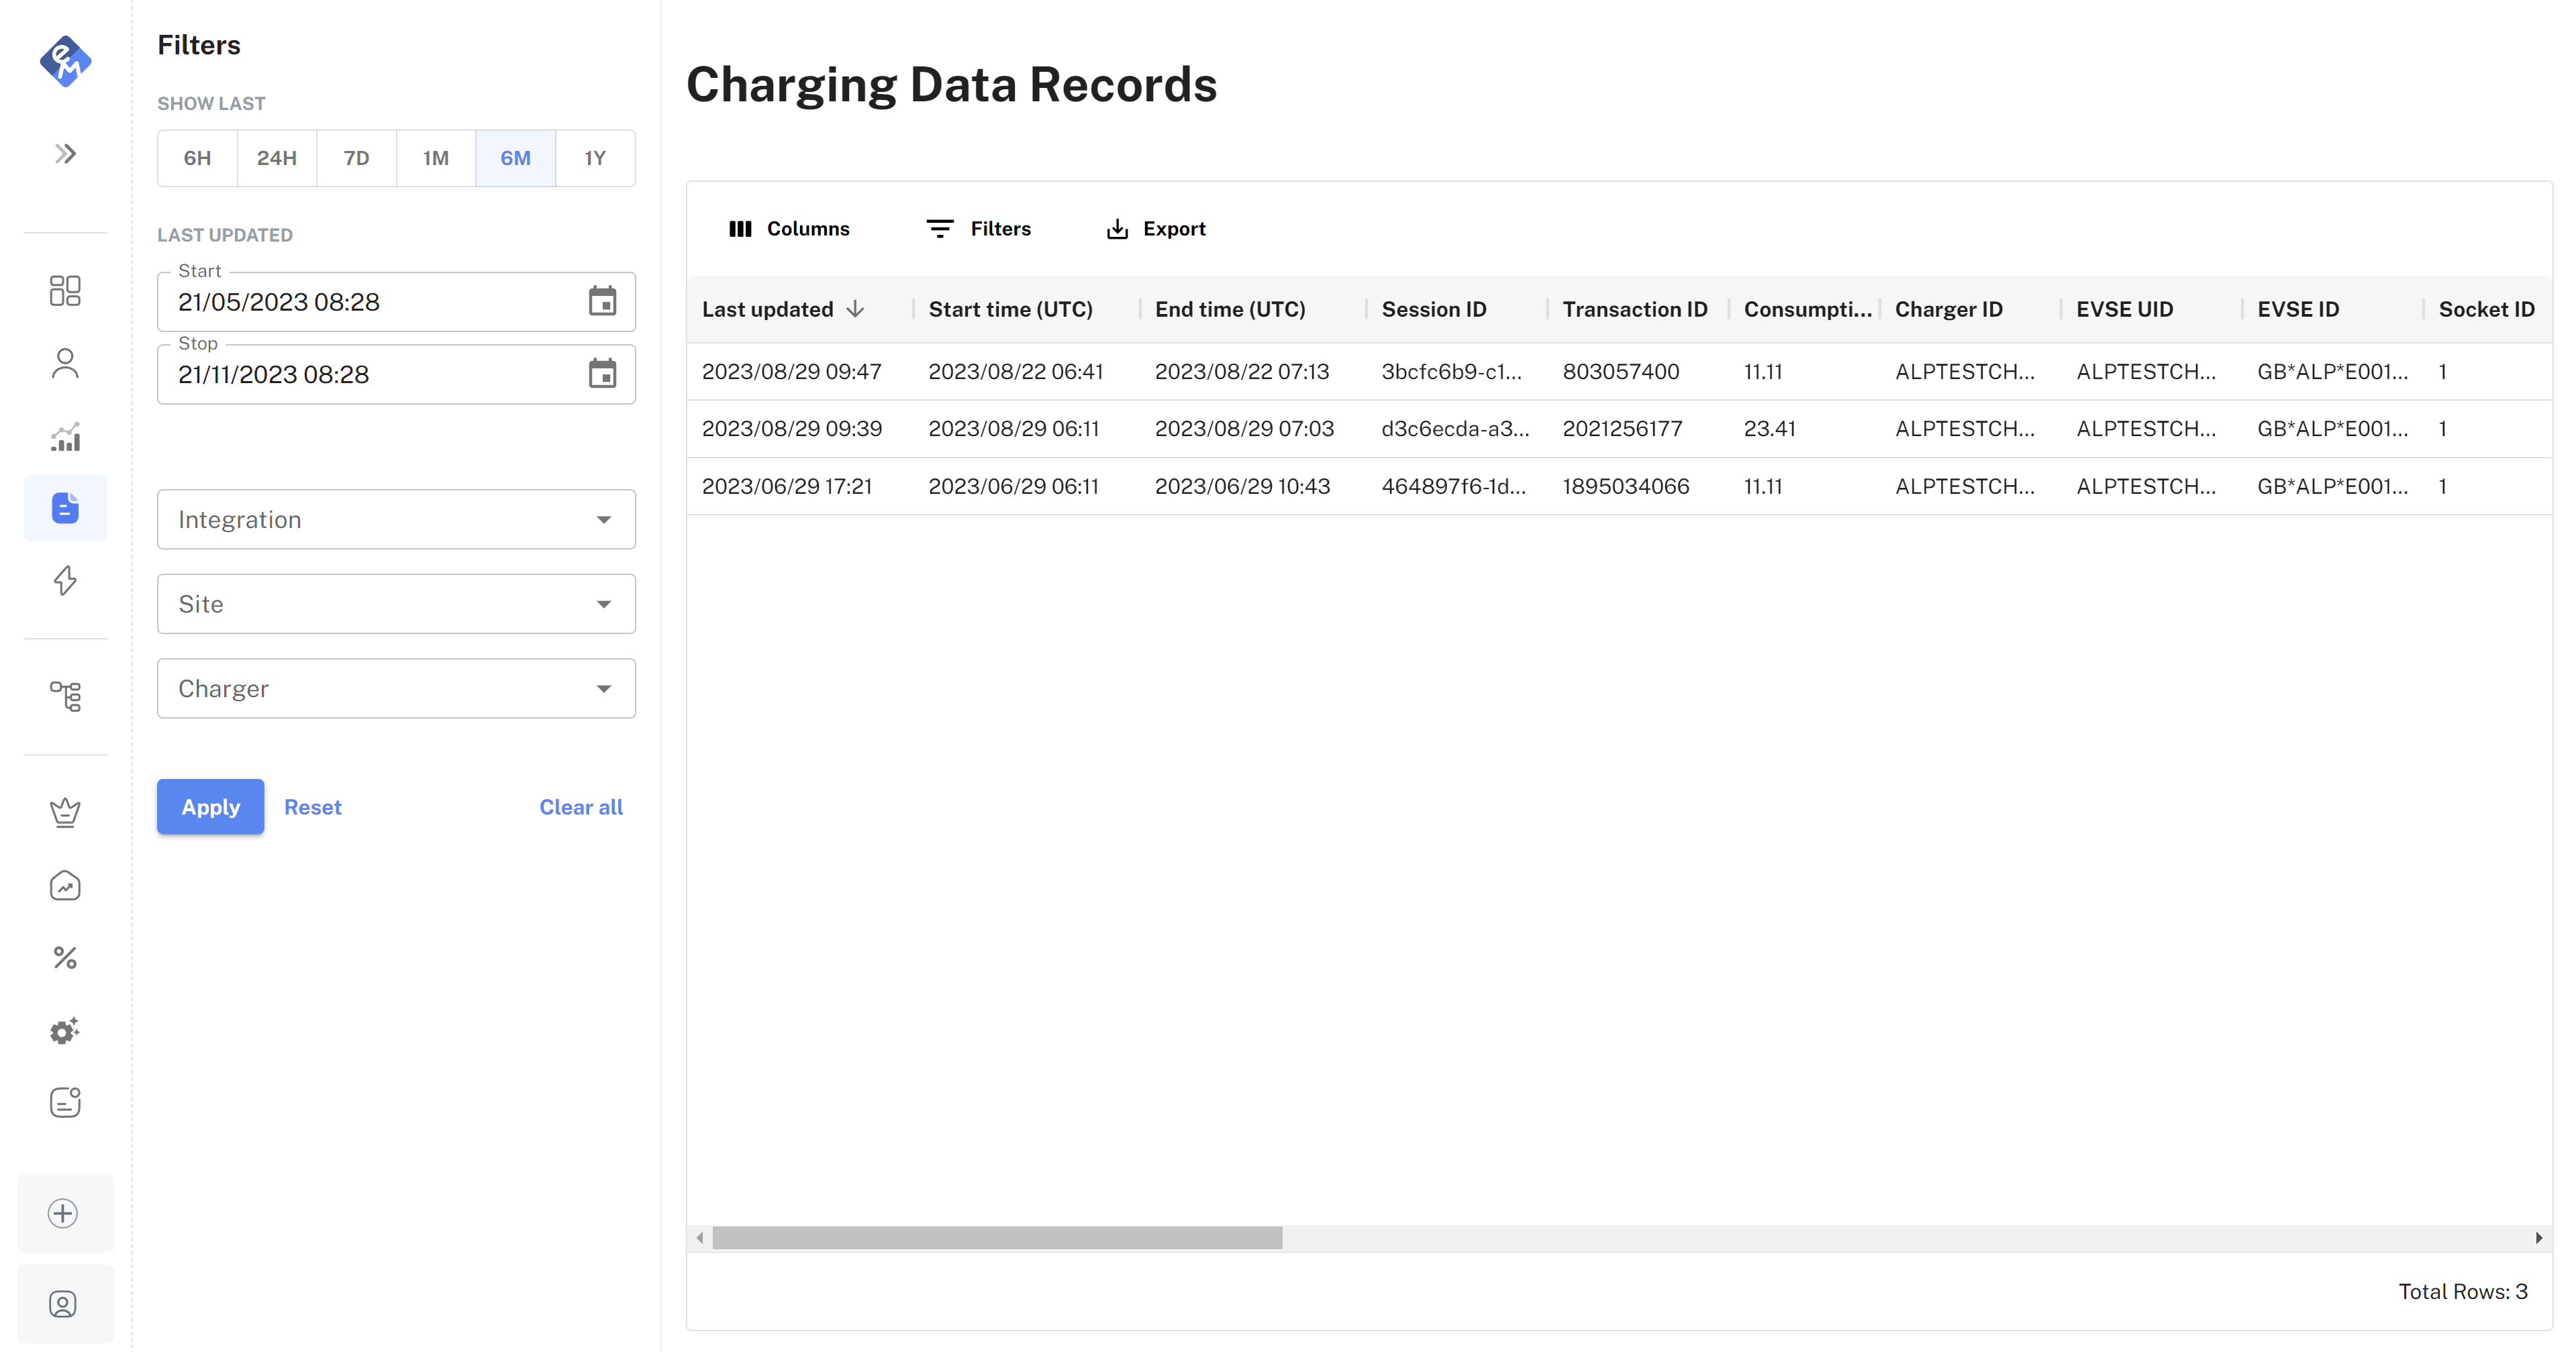The width and height of the screenshot is (2576, 1352).
Task: Open the Charger dropdown
Action: 396,688
